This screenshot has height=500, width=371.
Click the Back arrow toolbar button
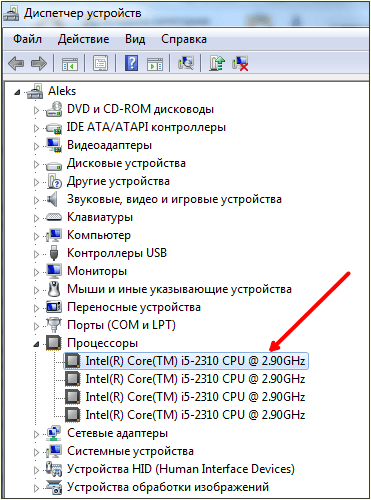tap(16, 63)
